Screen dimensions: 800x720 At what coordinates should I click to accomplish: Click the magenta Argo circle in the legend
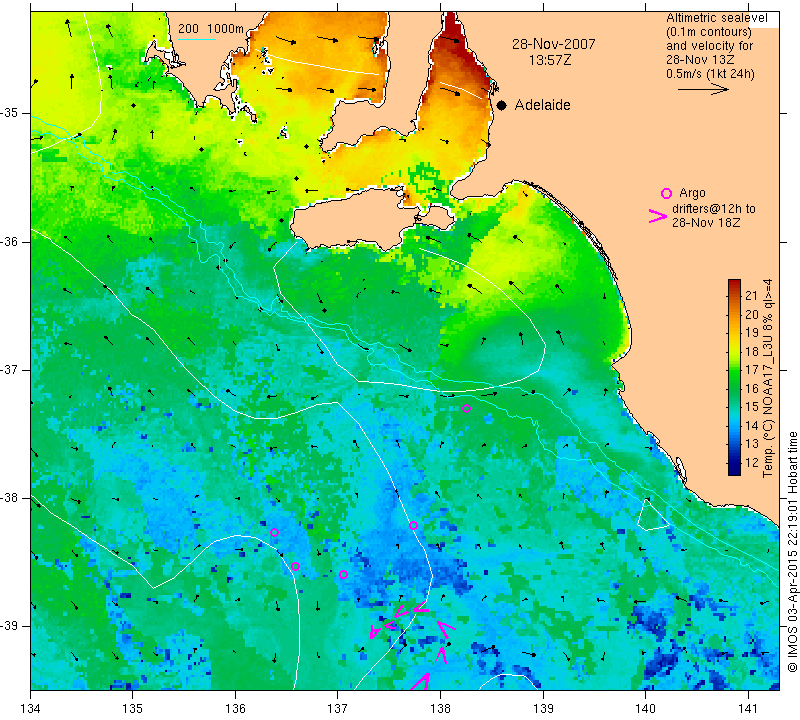tap(666, 193)
